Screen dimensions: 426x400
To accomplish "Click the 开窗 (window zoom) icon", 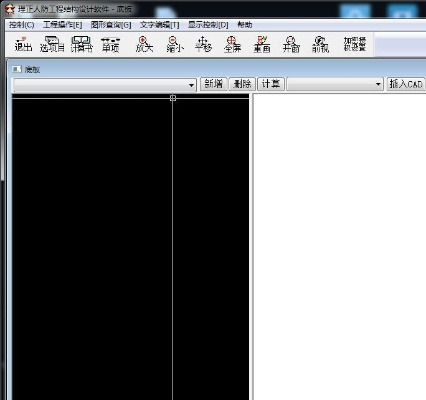I will click(291, 44).
